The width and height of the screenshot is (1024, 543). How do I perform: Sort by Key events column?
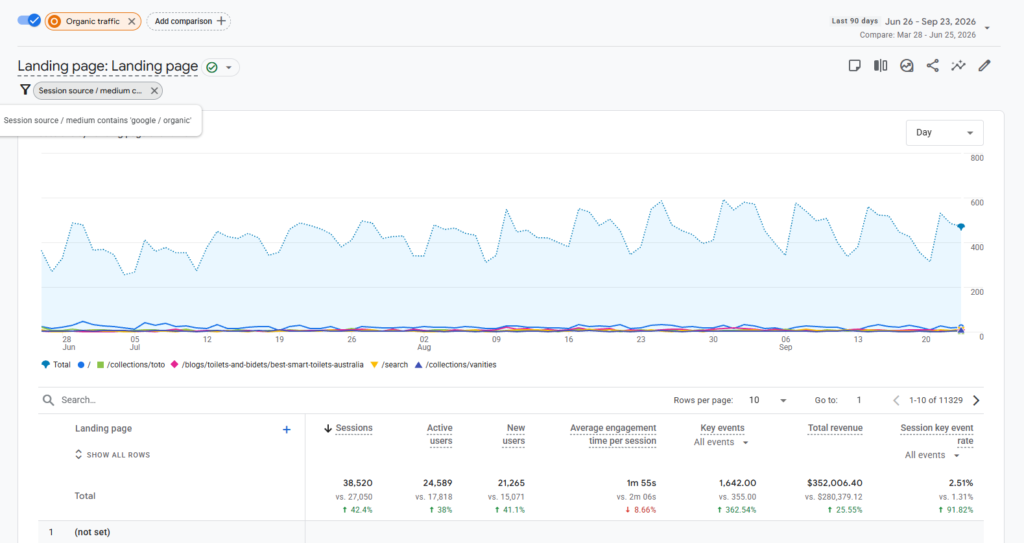pos(722,428)
